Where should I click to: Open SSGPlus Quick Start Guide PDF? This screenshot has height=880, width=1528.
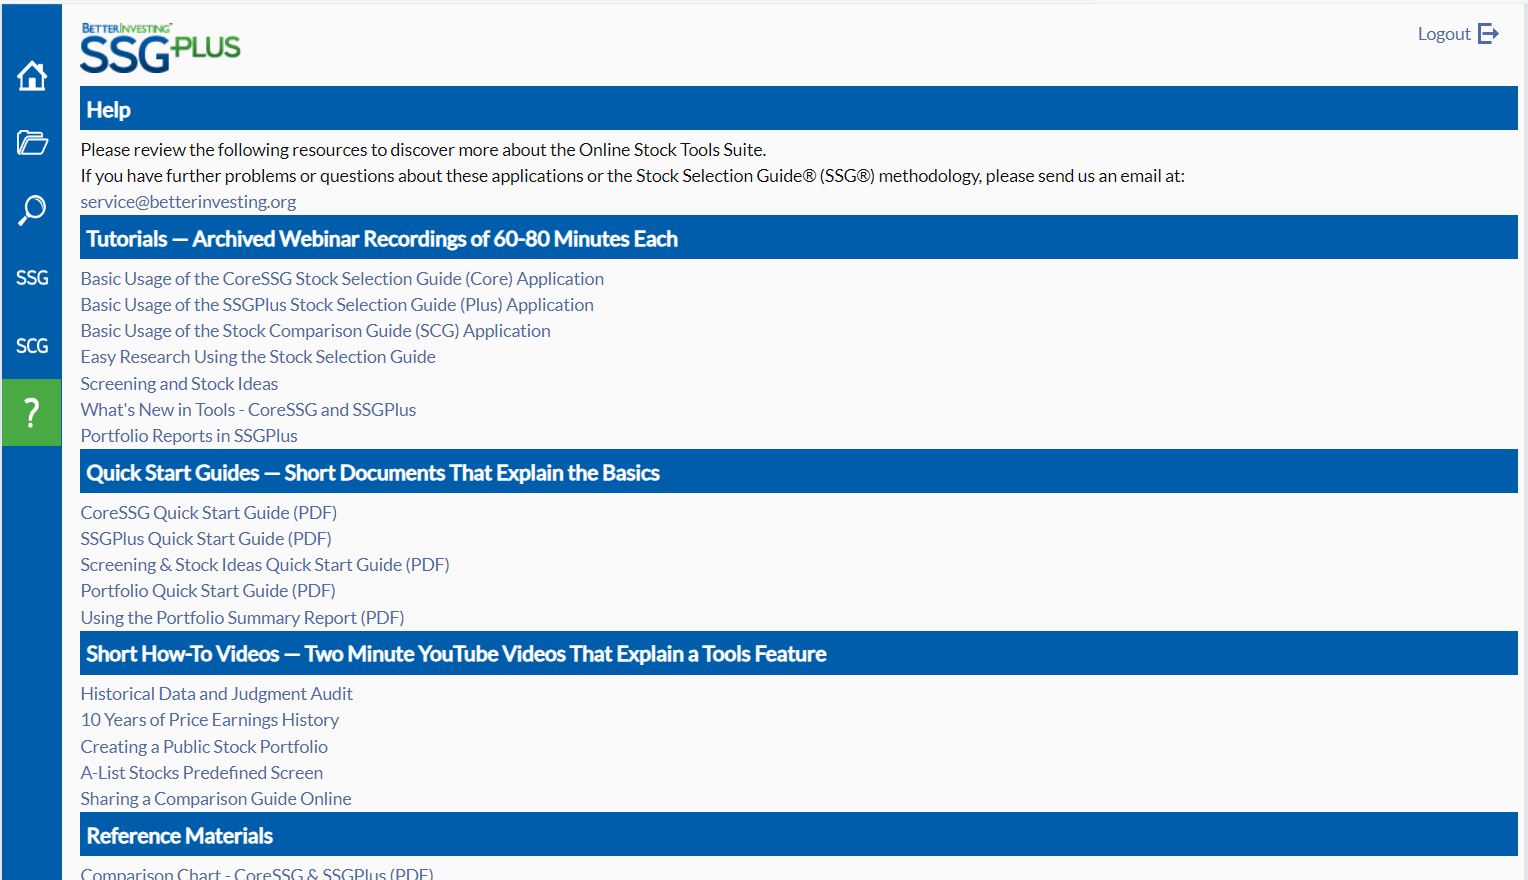click(x=206, y=539)
